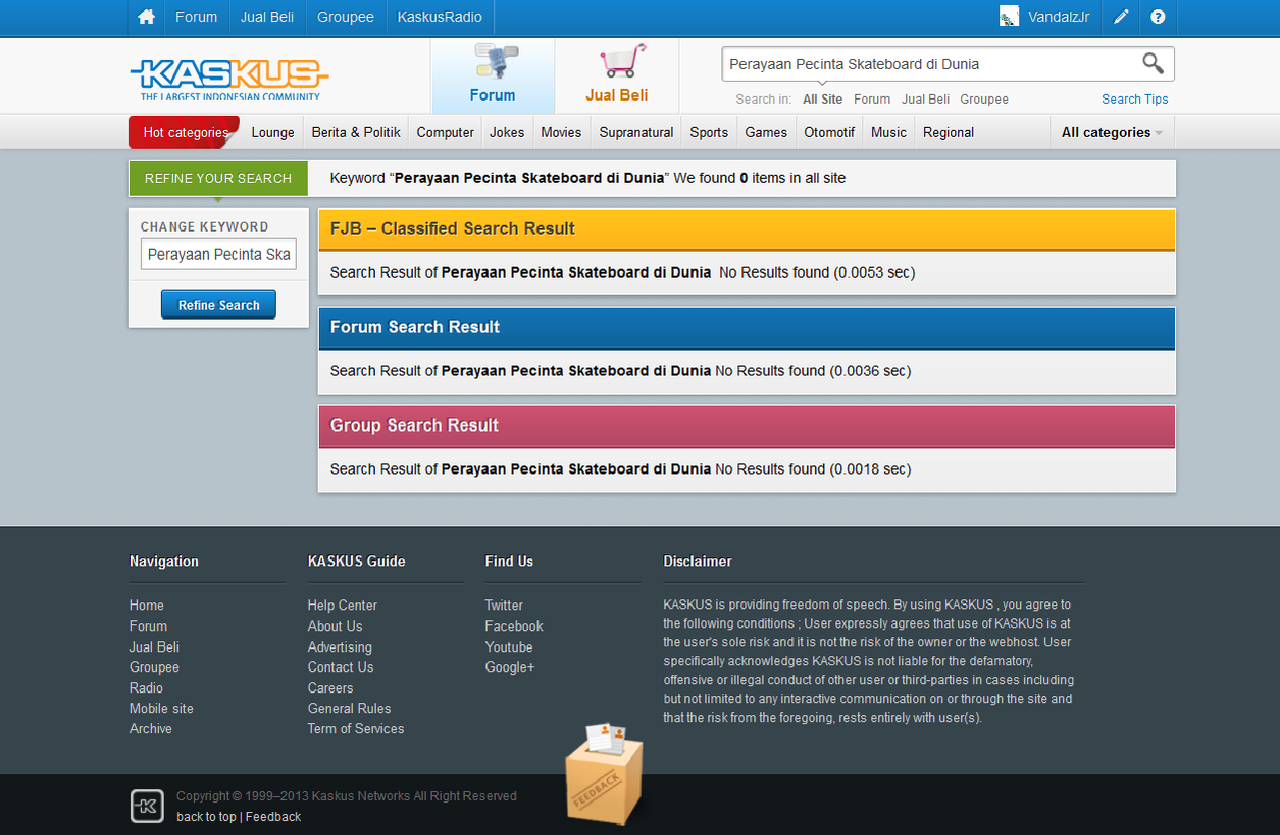This screenshot has width=1280, height=835.
Task: Open Games category
Action: point(766,132)
